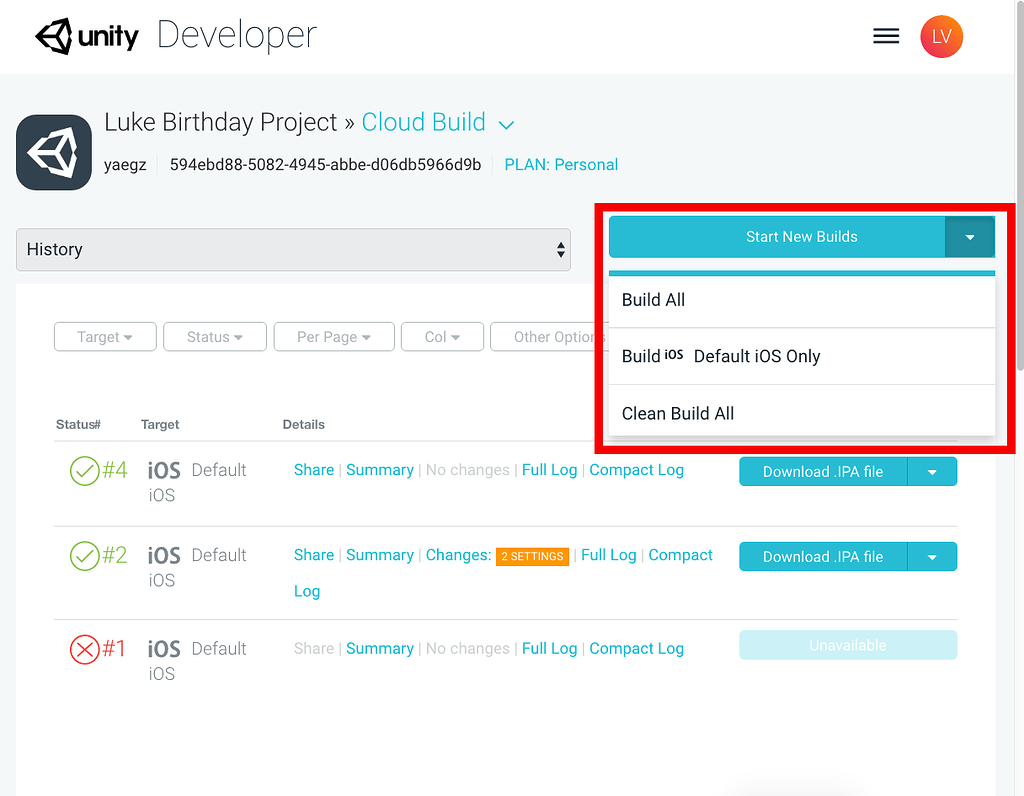Open the hamburger menu in top right
Screen dimensions: 1024x796
pos(886,35)
